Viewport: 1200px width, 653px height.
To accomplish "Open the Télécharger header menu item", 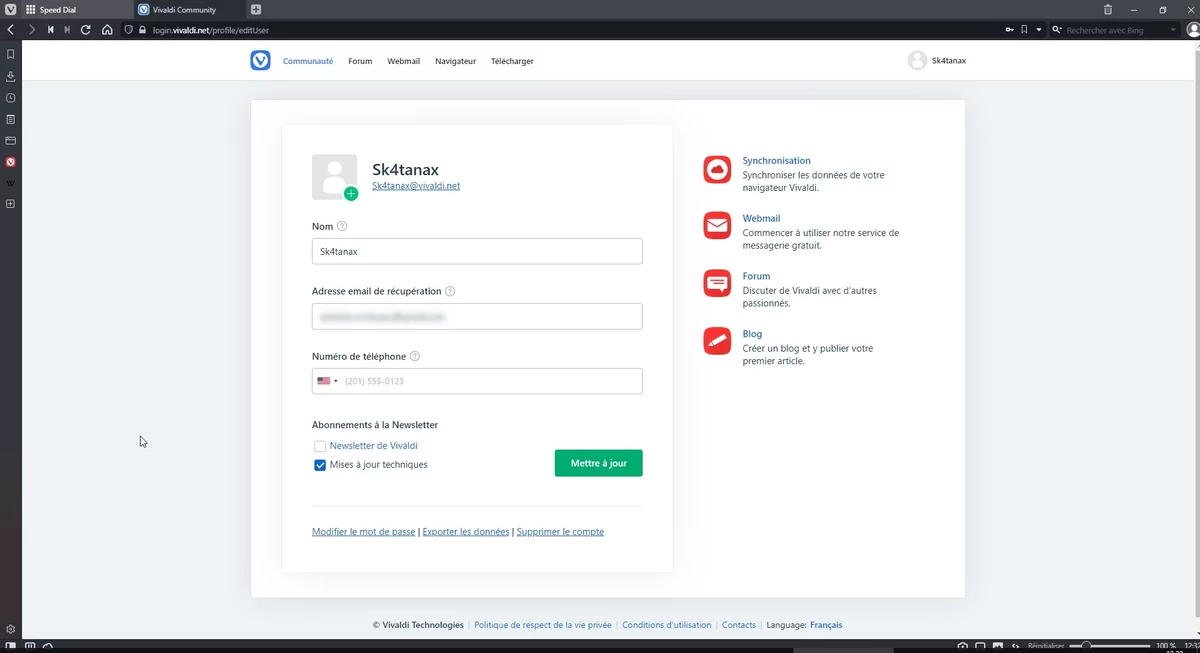I will (x=512, y=61).
